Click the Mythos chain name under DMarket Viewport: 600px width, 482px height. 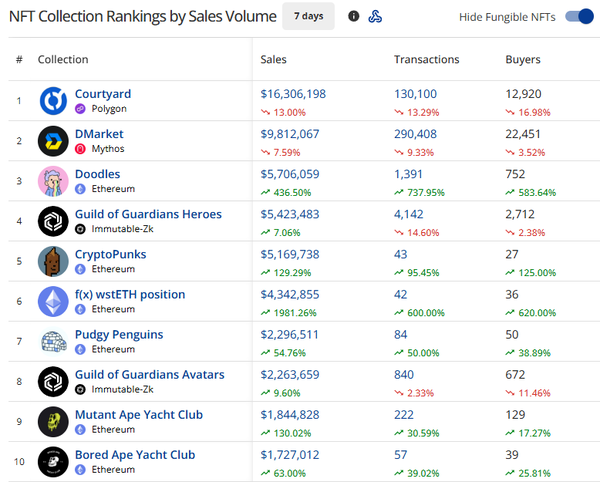(x=108, y=149)
